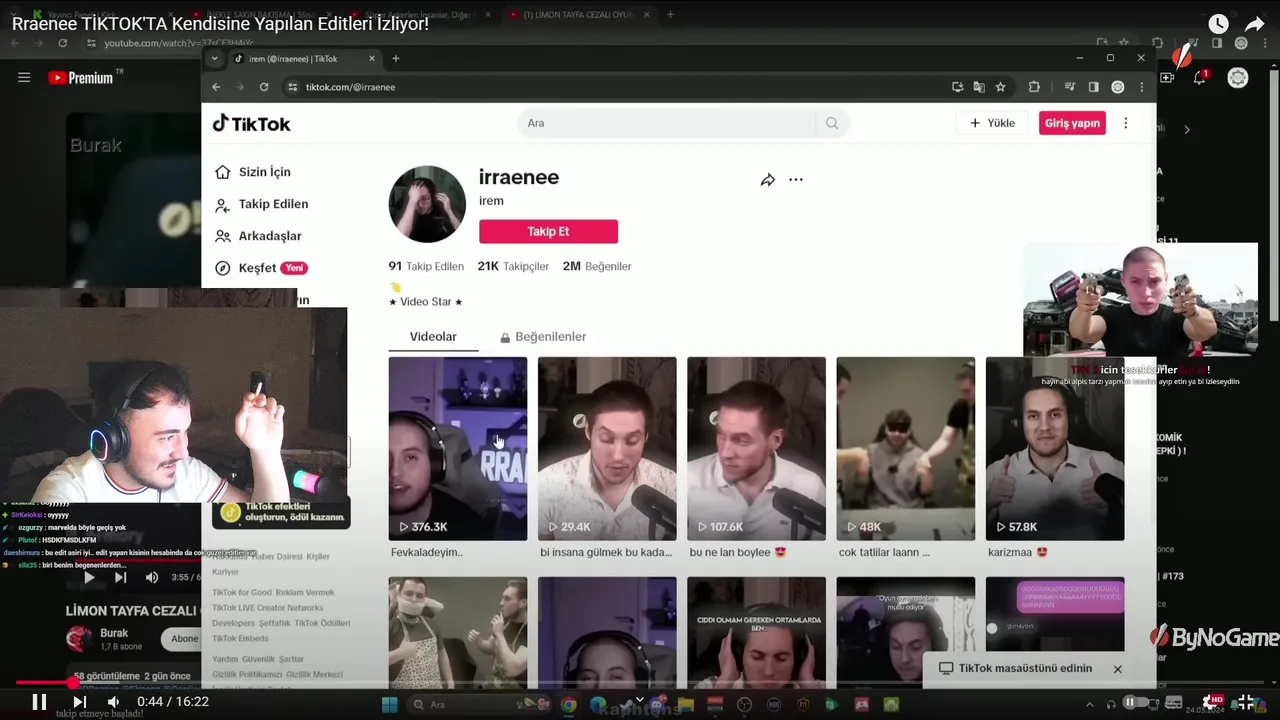Screen dimensions: 1280x720
Task: Open YouTube hamburger guide menu
Action: tap(24, 77)
